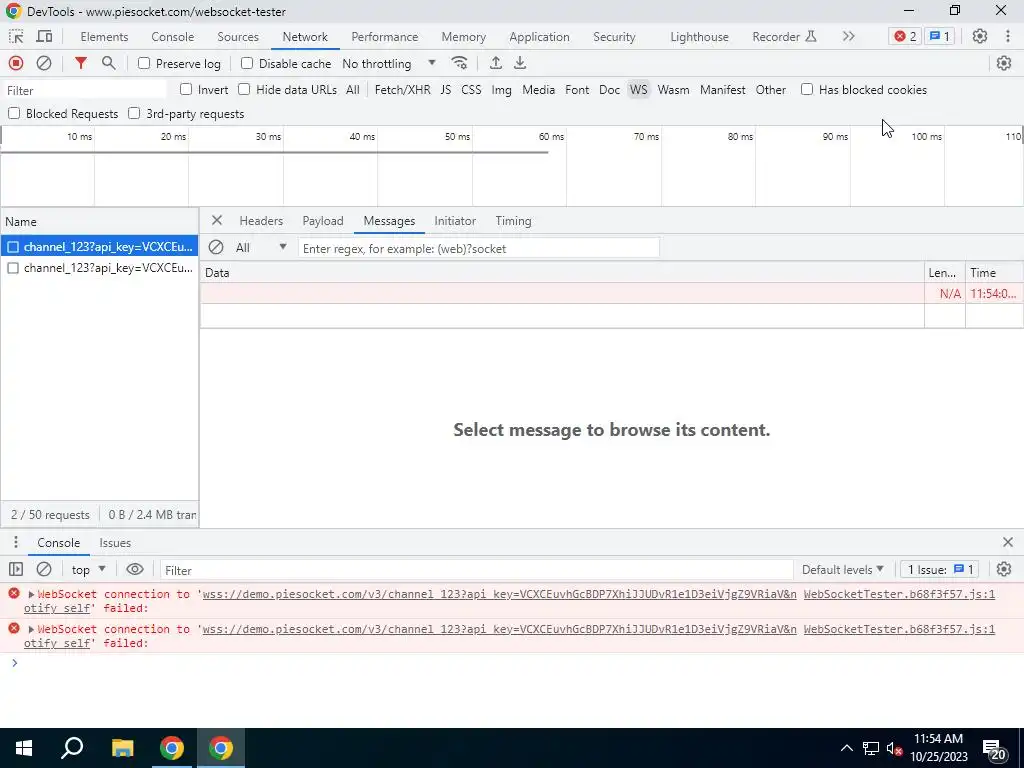
Task: Open Windows taskbar search
Action: (72, 748)
